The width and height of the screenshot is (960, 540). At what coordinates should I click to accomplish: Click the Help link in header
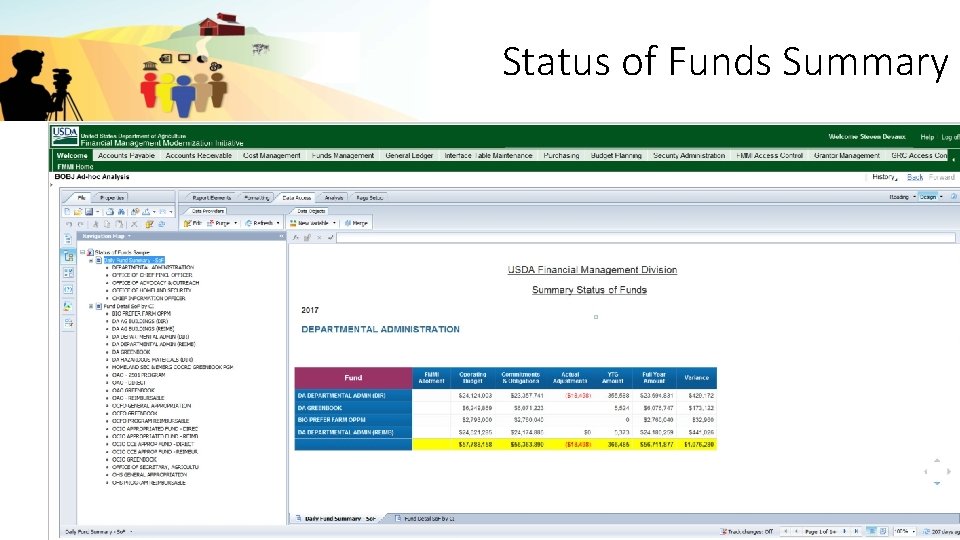(x=927, y=137)
